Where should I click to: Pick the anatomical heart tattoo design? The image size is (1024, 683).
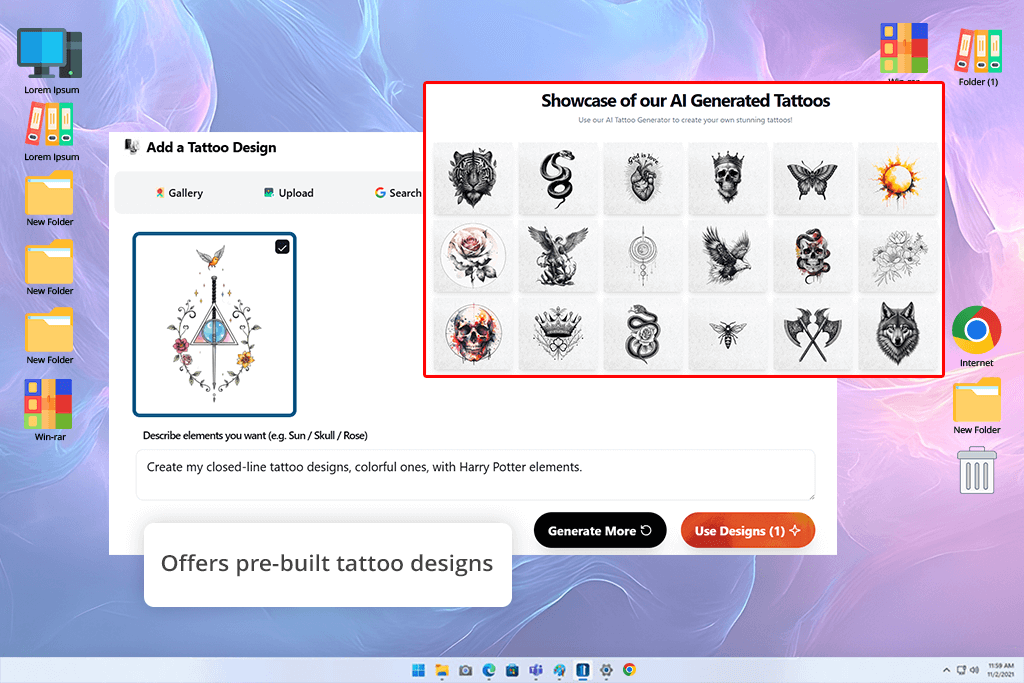pyautogui.click(x=643, y=178)
